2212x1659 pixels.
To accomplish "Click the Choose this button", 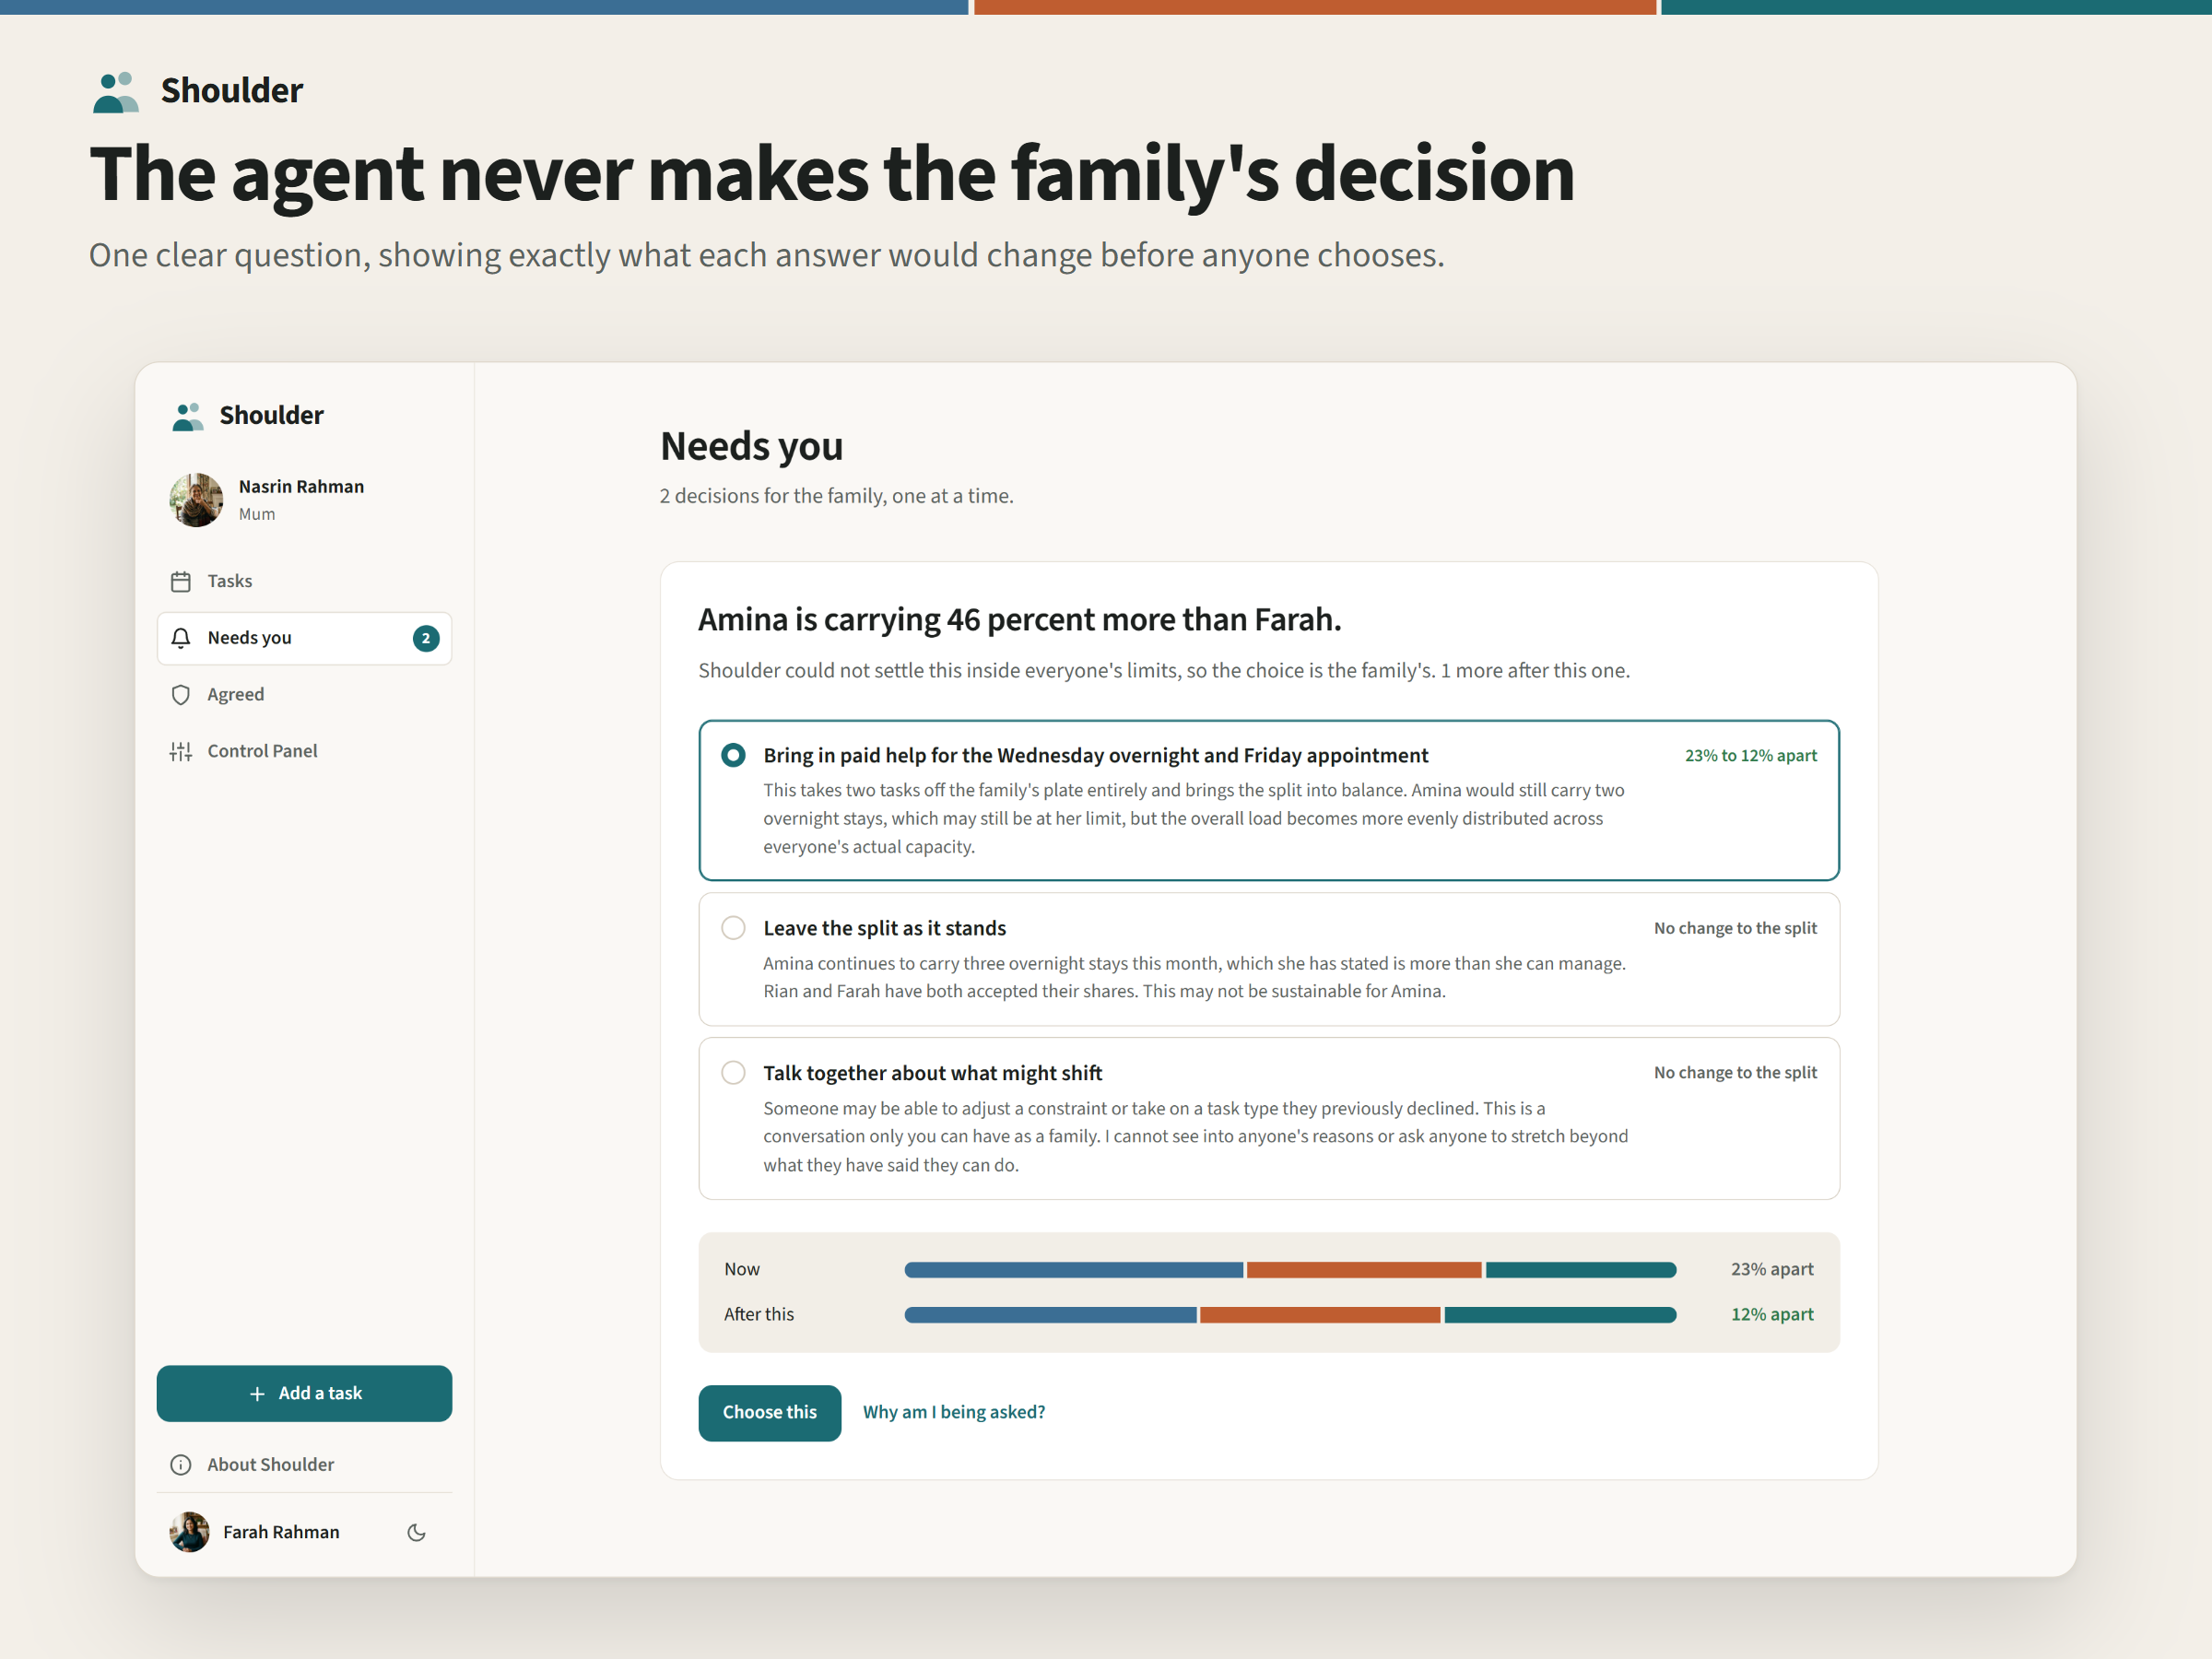I will pos(770,1413).
